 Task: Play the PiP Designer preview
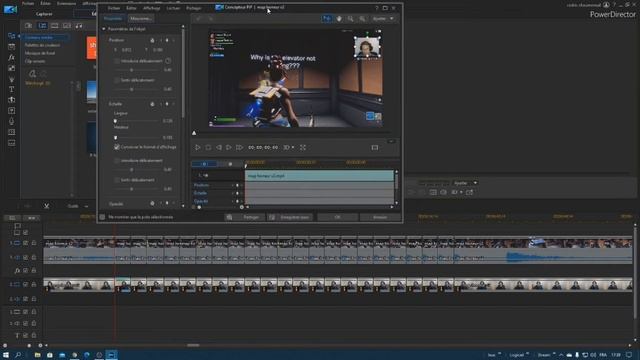[198, 147]
